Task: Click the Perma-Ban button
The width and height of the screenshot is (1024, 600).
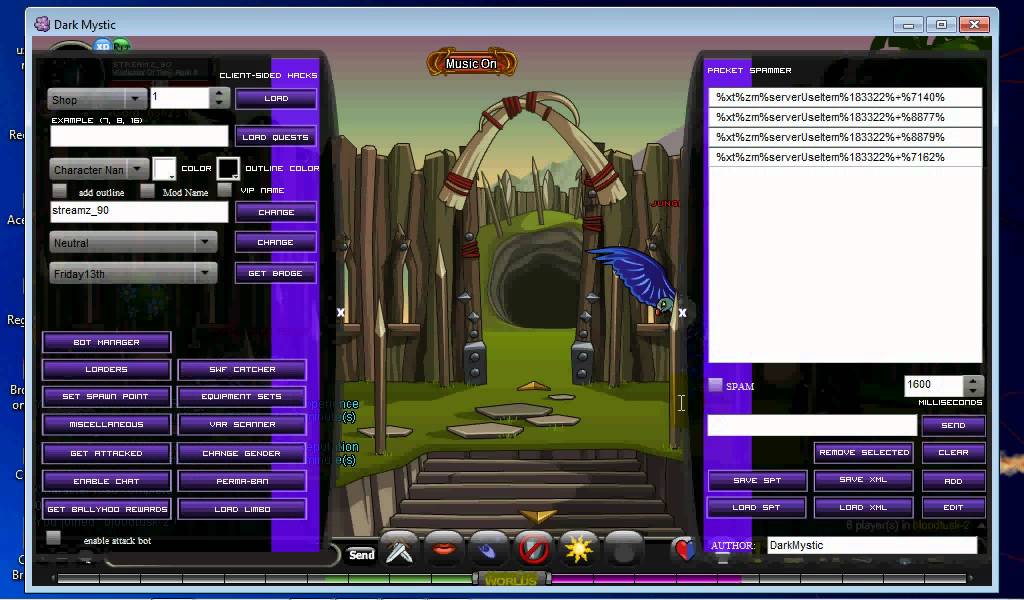Action: (242, 481)
